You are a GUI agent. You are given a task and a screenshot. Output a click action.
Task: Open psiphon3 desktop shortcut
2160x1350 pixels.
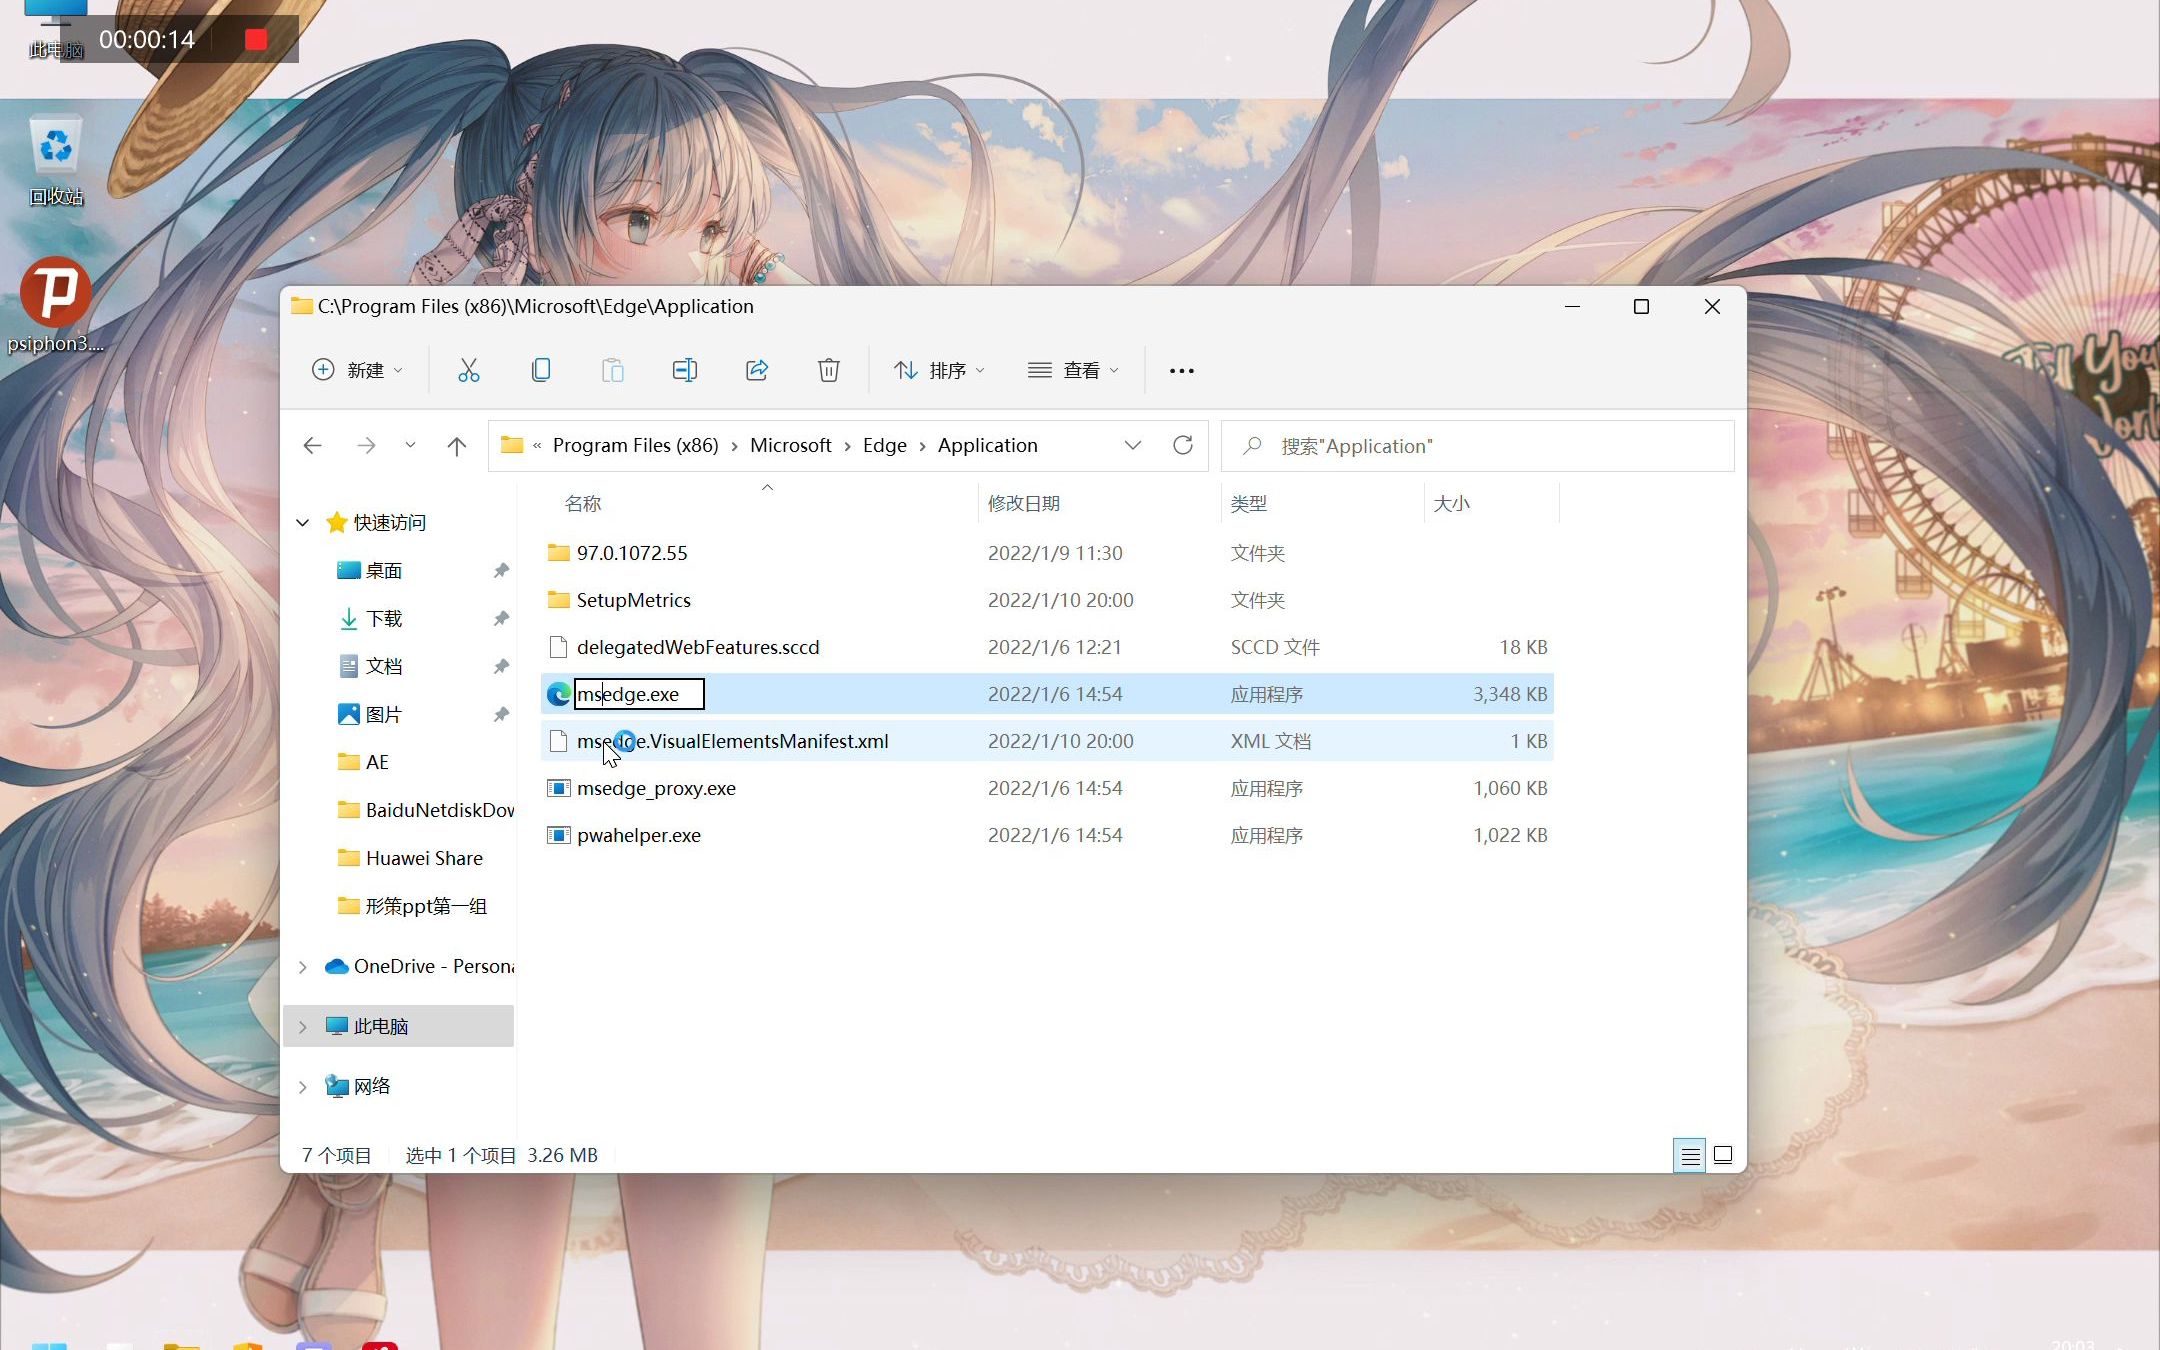point(56,306)
